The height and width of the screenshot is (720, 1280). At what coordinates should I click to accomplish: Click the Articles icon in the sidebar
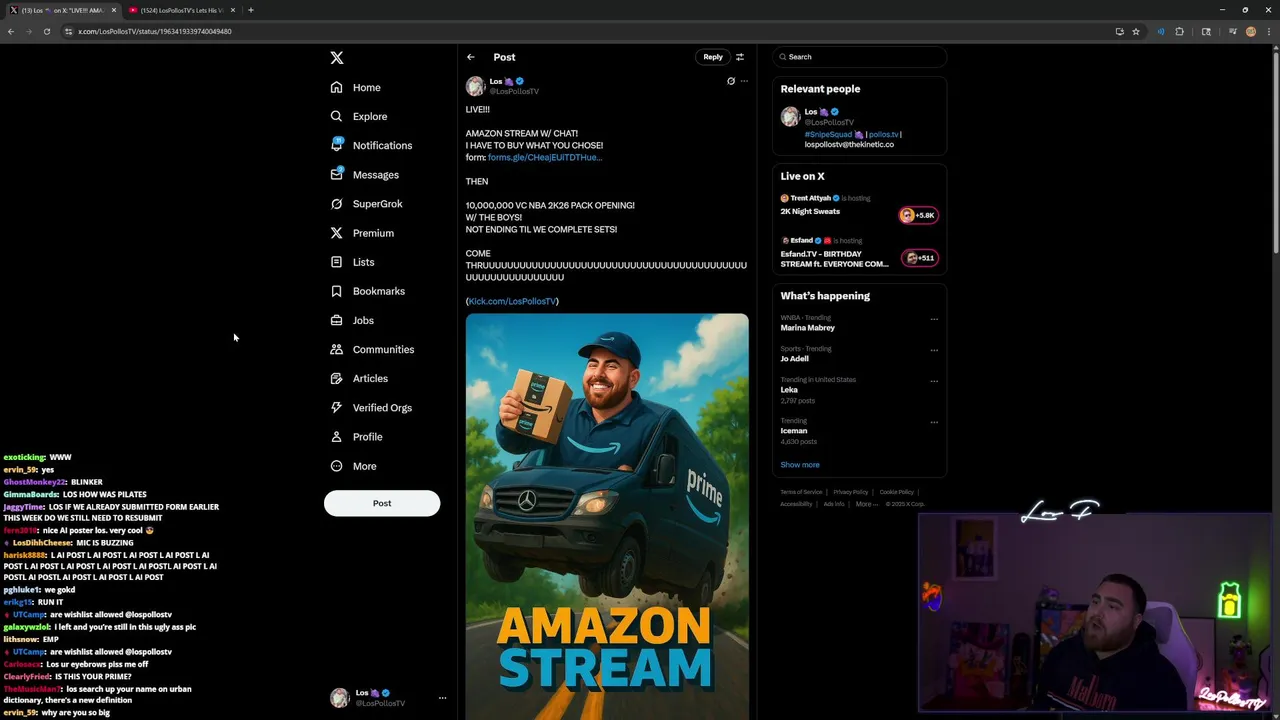tap(337, 378)
